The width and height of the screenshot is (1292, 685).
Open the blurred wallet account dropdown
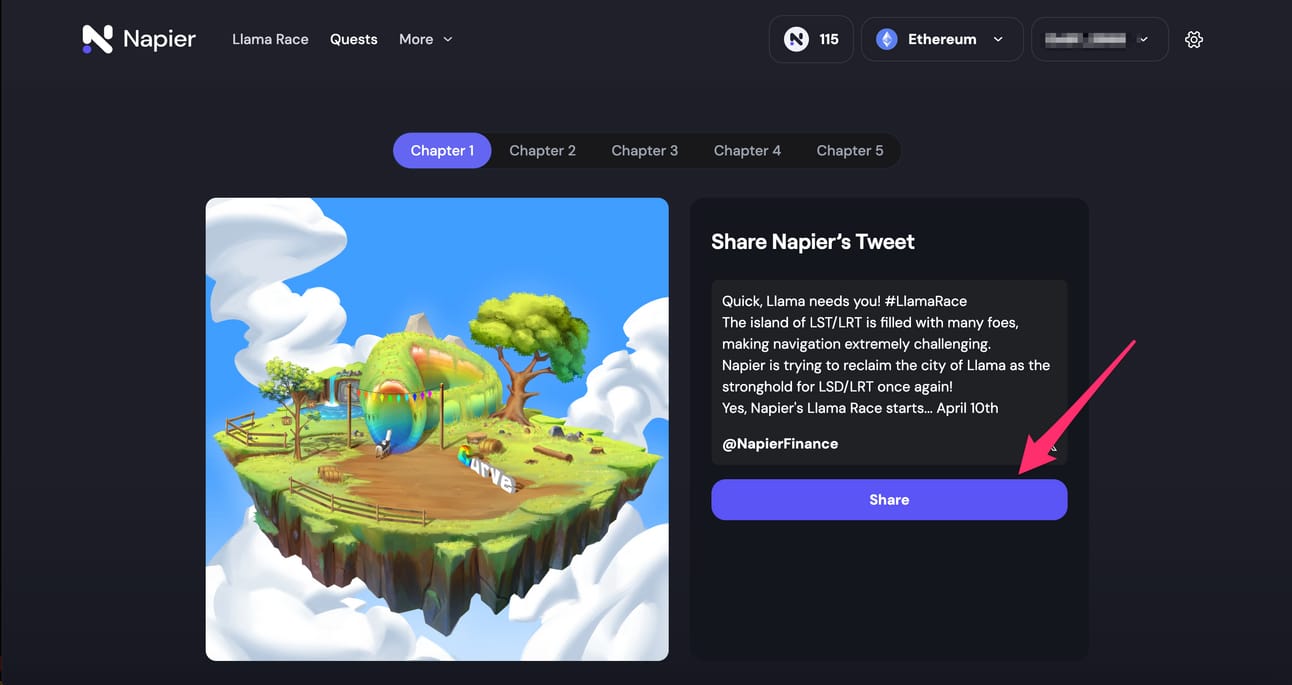pos(1099,39)
